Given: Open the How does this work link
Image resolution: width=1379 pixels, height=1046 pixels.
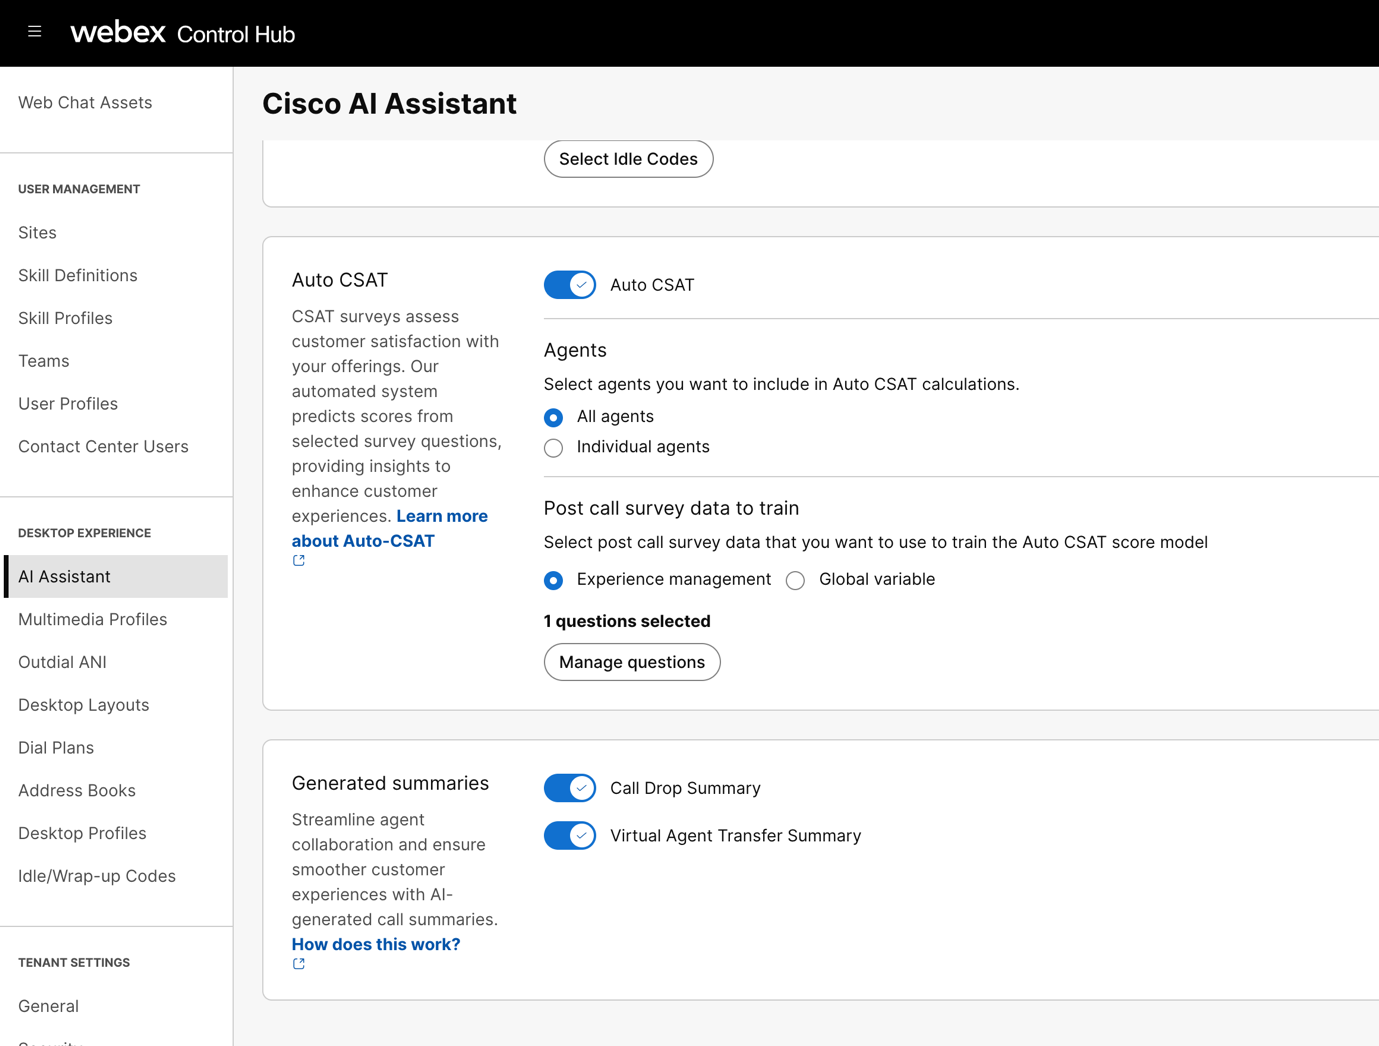Looking at the screenshot, I should (x=376, y=944).
